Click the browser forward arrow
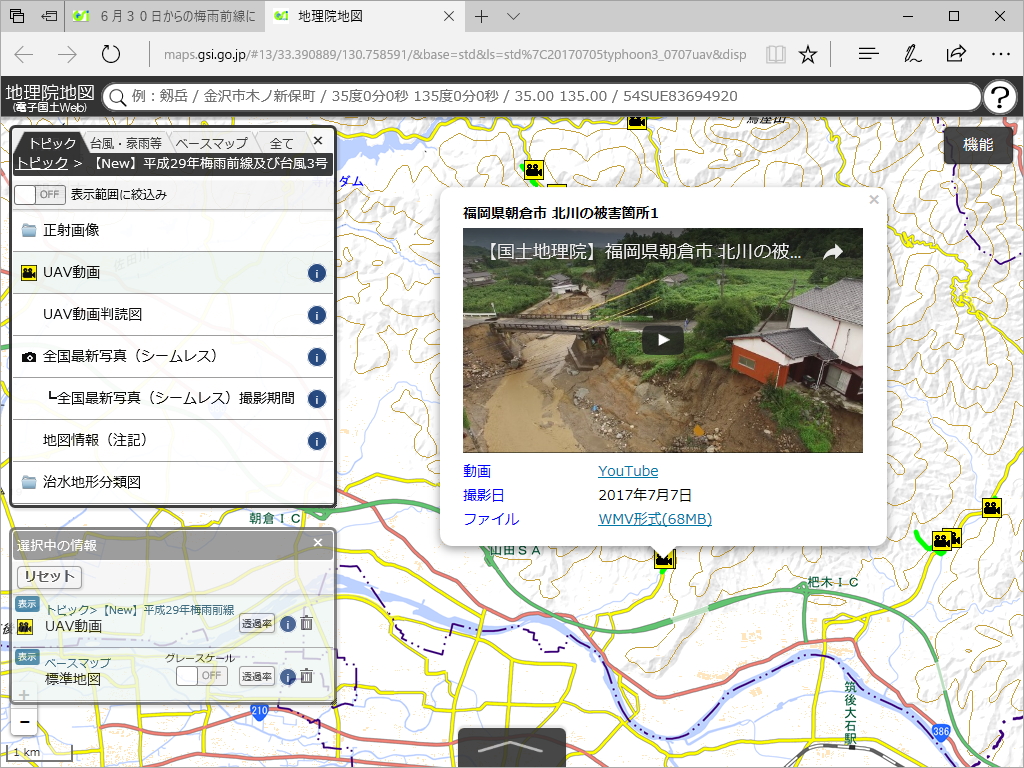The width and height of the screenshot is (1024, 768). click(x=67, y=54)
